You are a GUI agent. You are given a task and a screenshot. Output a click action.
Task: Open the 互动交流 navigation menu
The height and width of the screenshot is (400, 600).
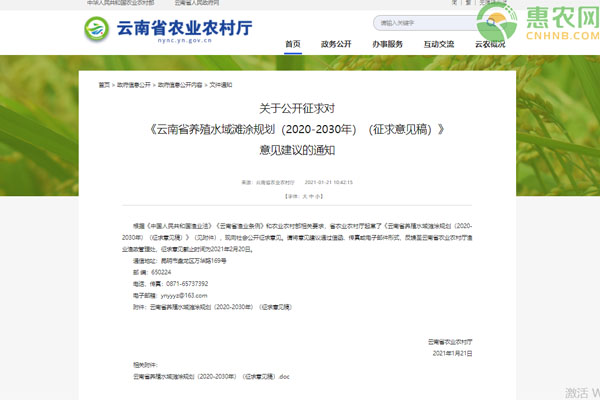pyautogui.click(x=439, y=44)
